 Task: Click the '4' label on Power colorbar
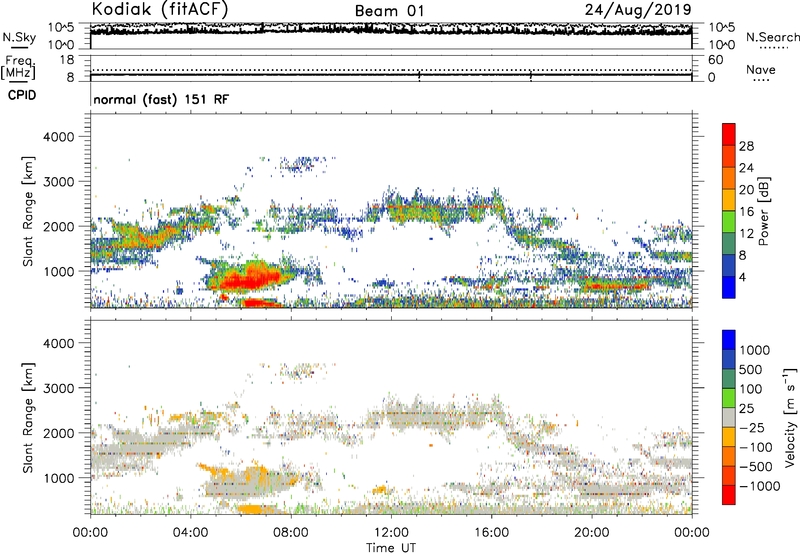[x=742, y=278]
